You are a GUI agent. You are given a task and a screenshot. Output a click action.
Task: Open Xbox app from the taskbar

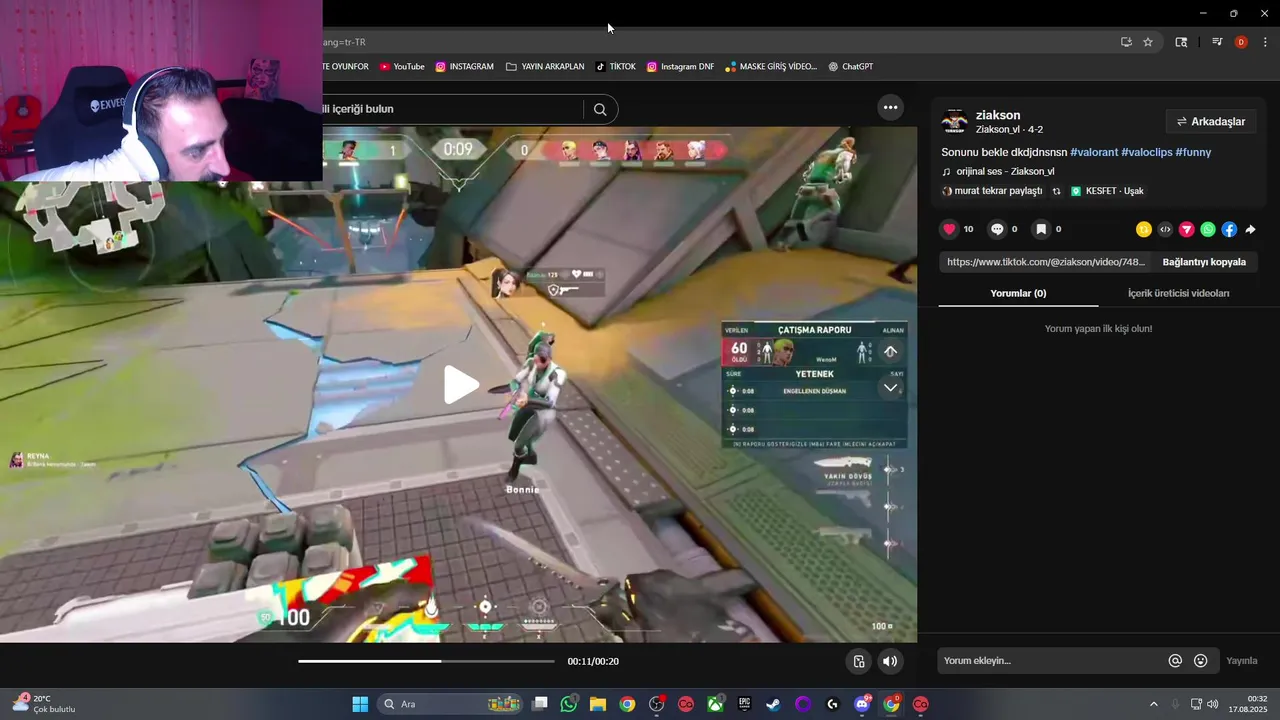tap(715, 704)
